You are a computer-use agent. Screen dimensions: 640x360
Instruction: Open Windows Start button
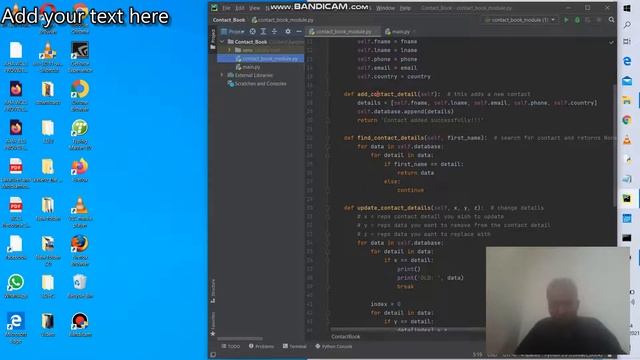[x=627, y=8]
